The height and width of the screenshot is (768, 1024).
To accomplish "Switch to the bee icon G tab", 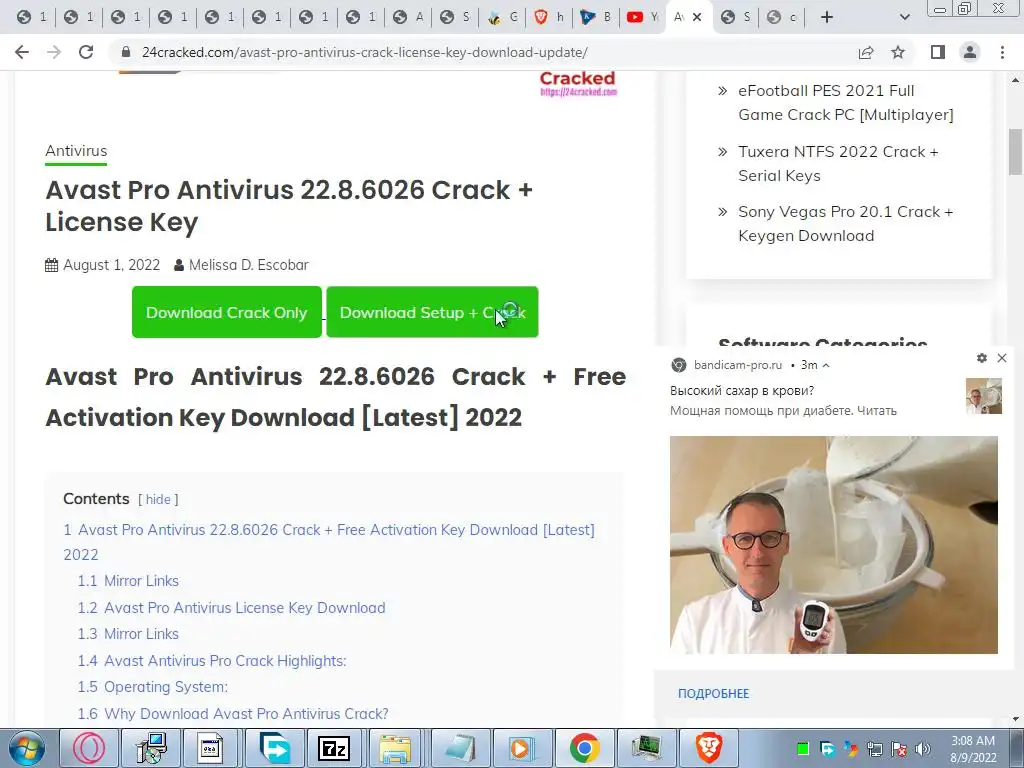I will pos(502,17).
